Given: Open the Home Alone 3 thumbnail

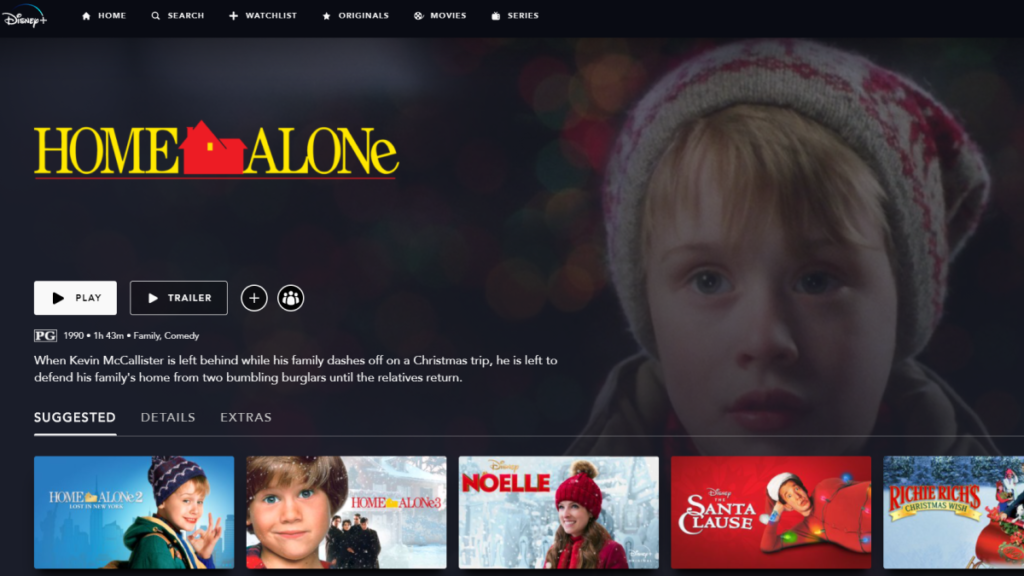Looking at the screenshot, I should [x=346, y=513].
